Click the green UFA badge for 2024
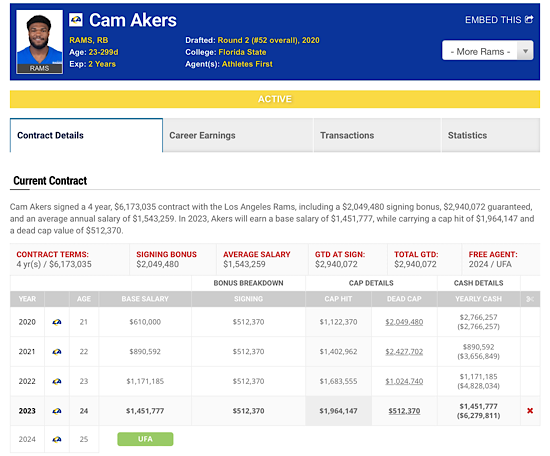The width and height of the screenshot is (550, 456). (x=145, y=439)
